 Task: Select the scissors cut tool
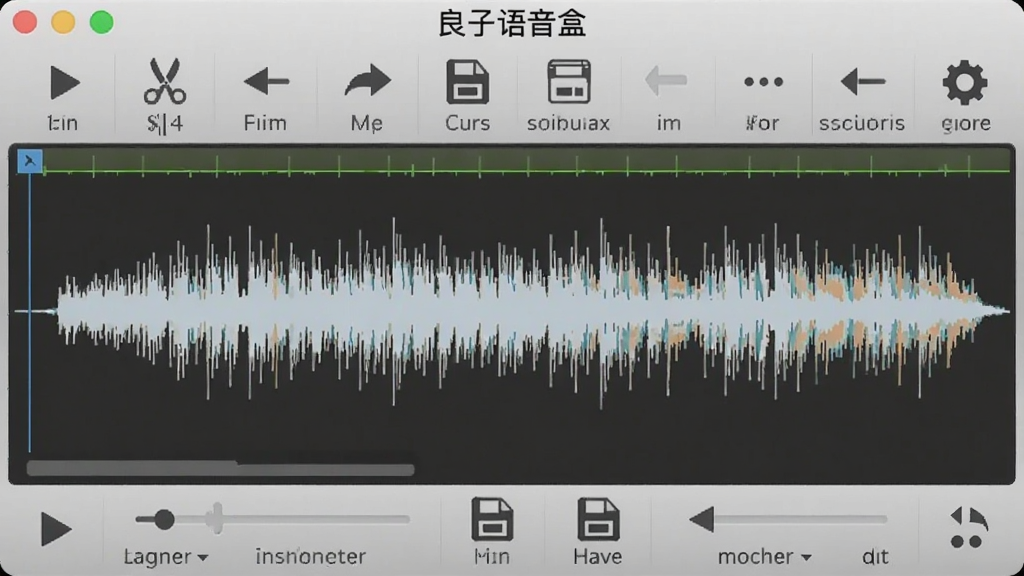coord(165,82)
